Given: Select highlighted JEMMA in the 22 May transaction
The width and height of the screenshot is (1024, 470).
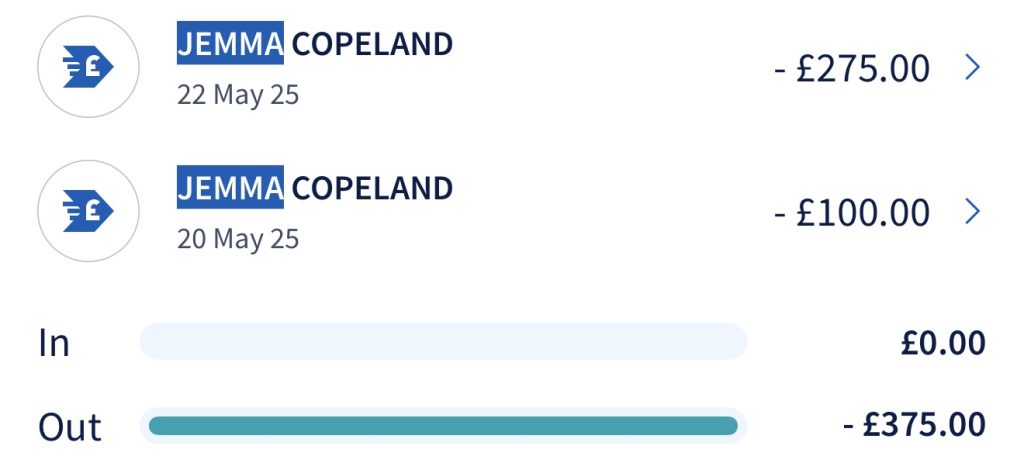Looking at the screenshot, I should pos(230,44).
